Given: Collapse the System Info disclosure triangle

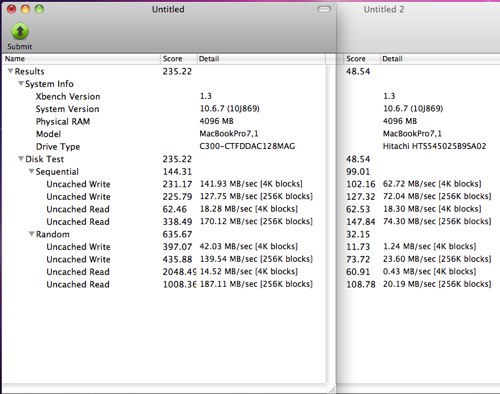Looking at the screenshot, I should pos(21,83).
